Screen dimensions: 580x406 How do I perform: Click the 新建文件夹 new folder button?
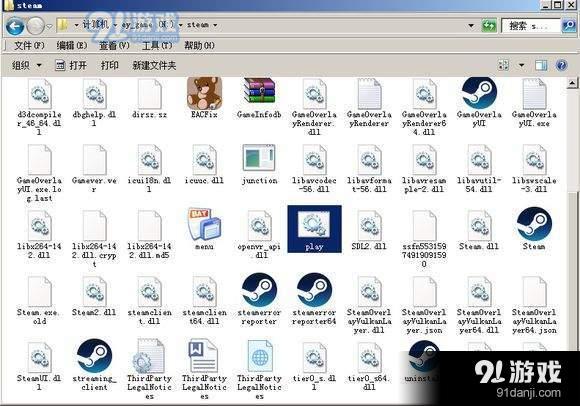click(x=154, y=65)
